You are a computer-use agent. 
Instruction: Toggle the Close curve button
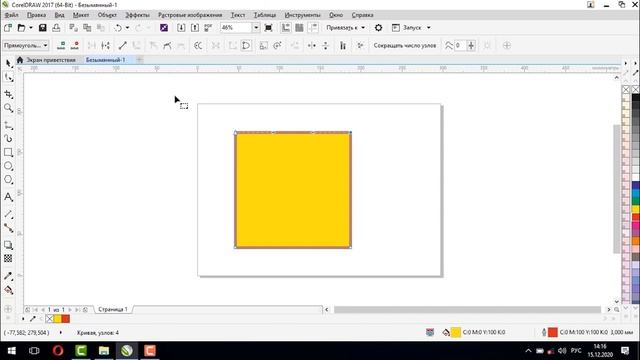tap(246, 46)
